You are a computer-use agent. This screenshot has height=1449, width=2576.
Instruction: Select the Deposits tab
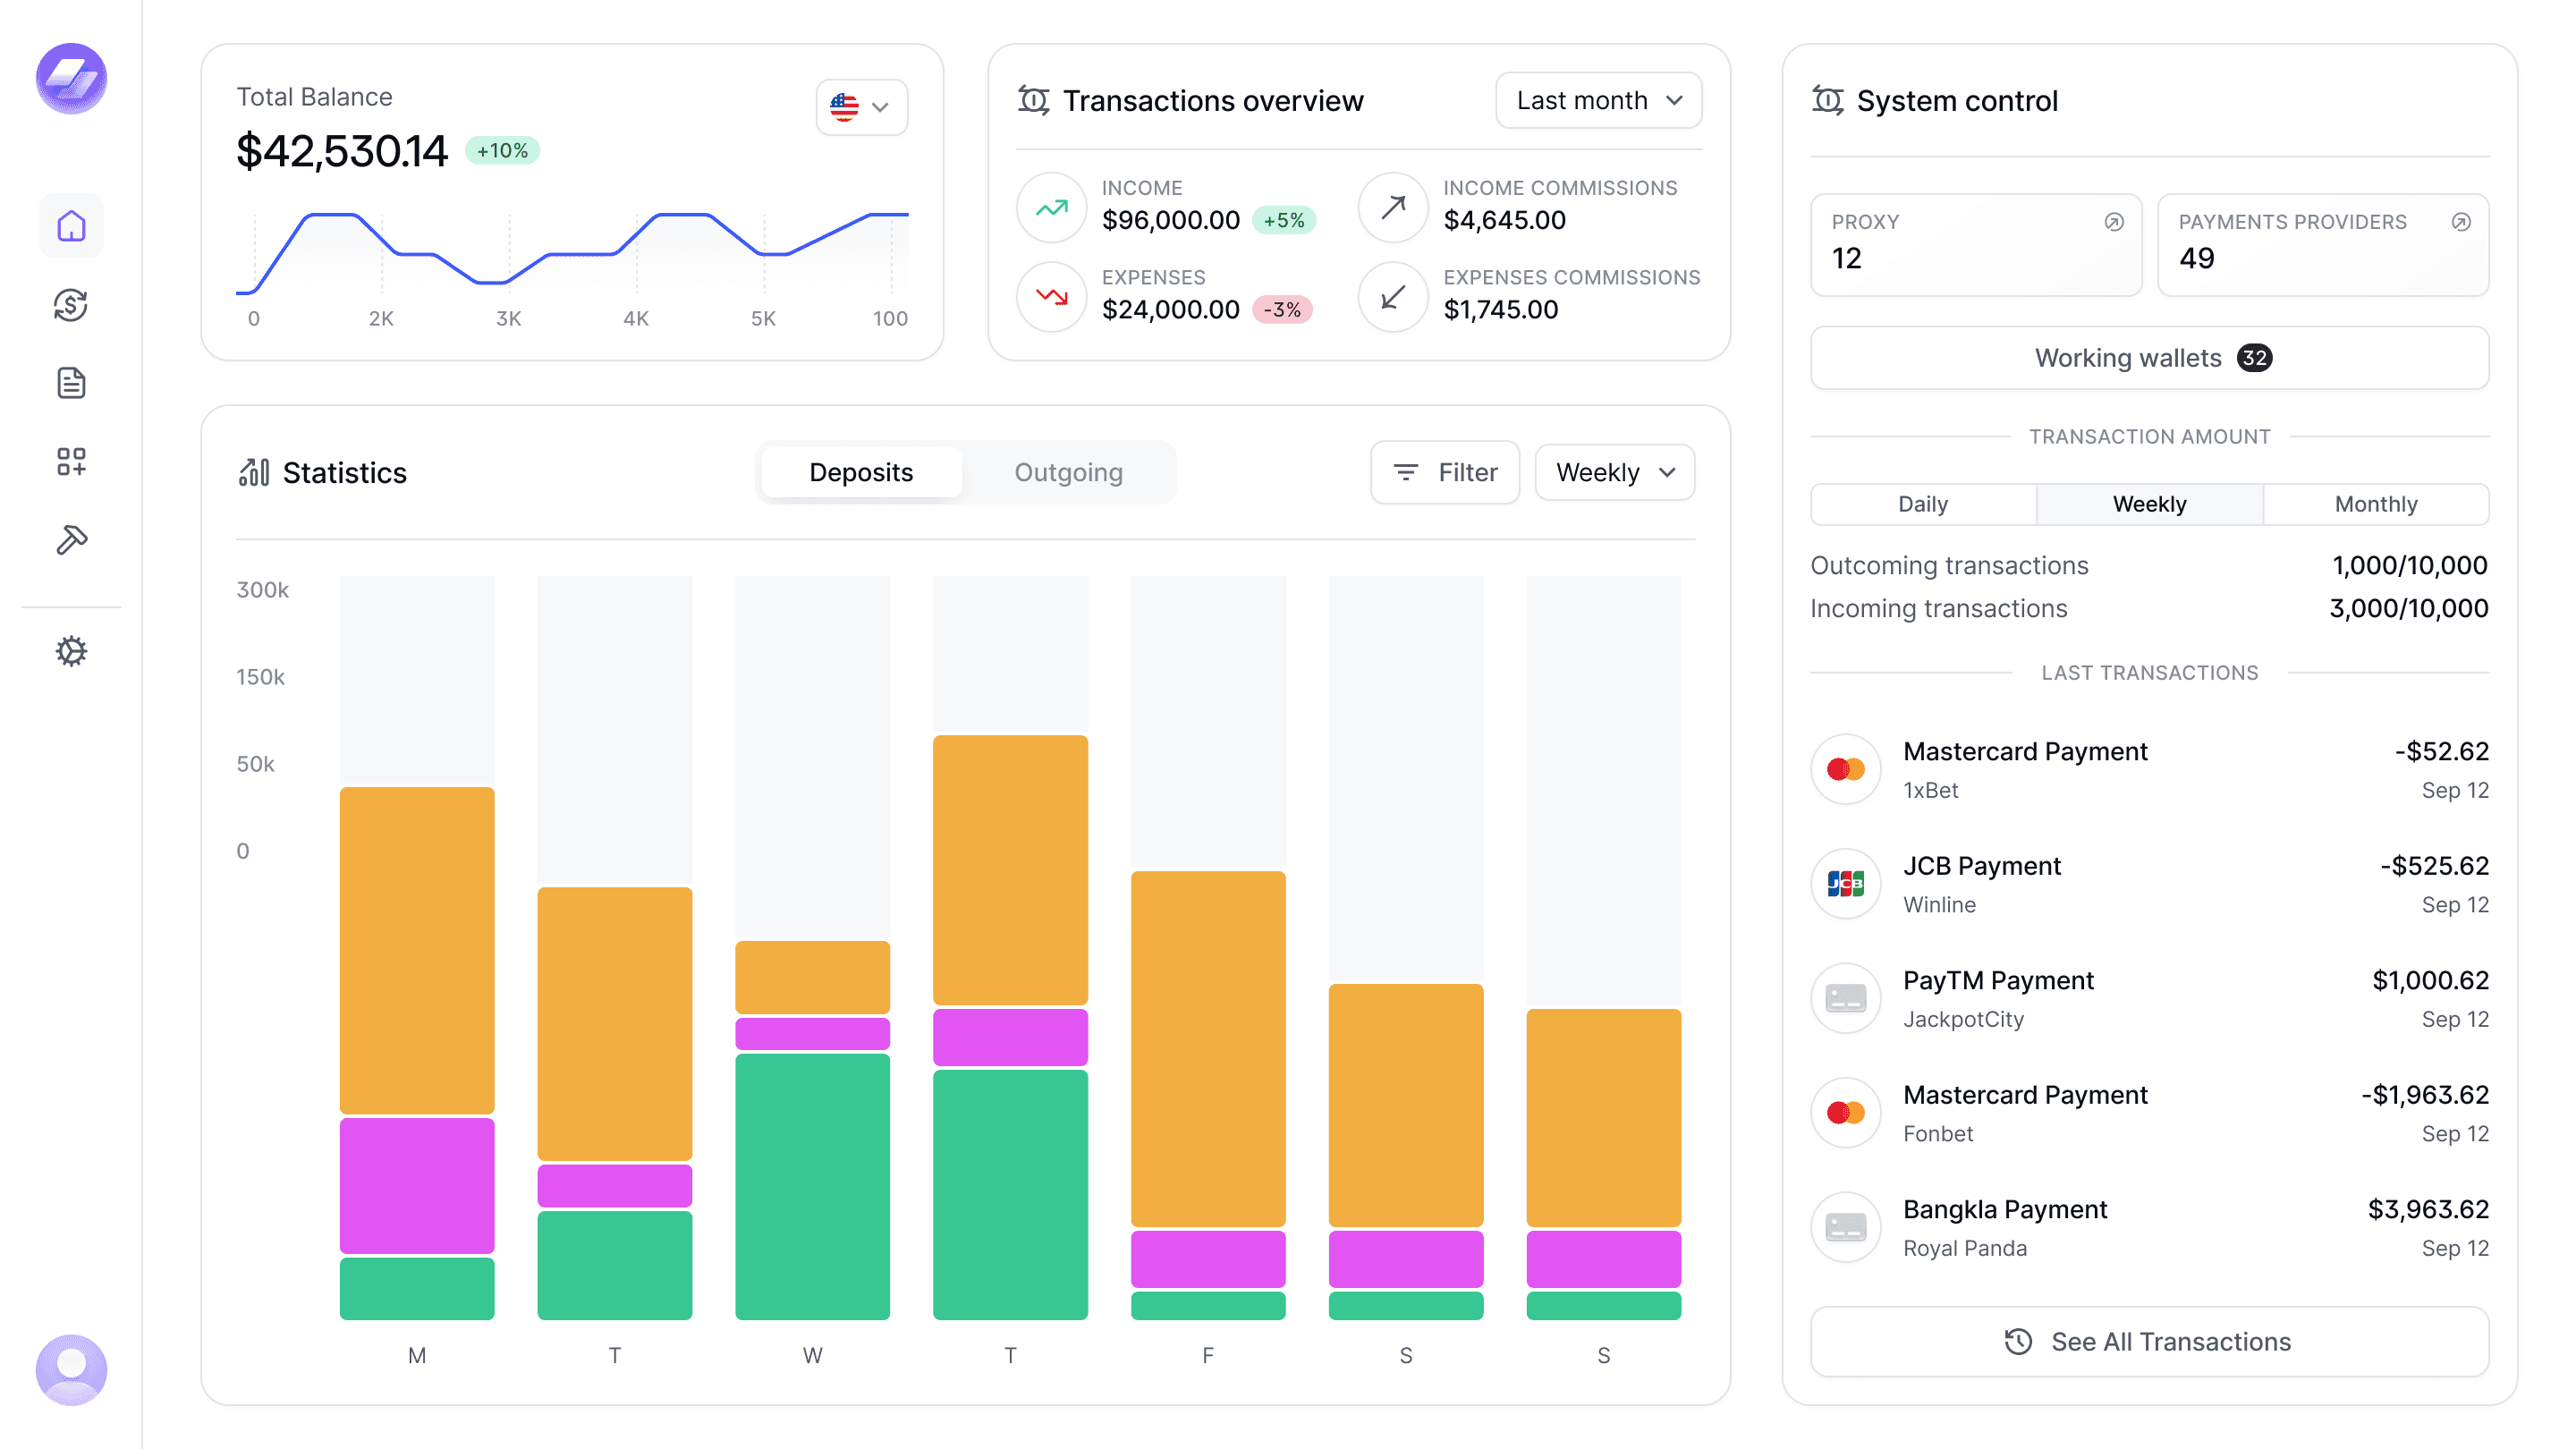861,472
